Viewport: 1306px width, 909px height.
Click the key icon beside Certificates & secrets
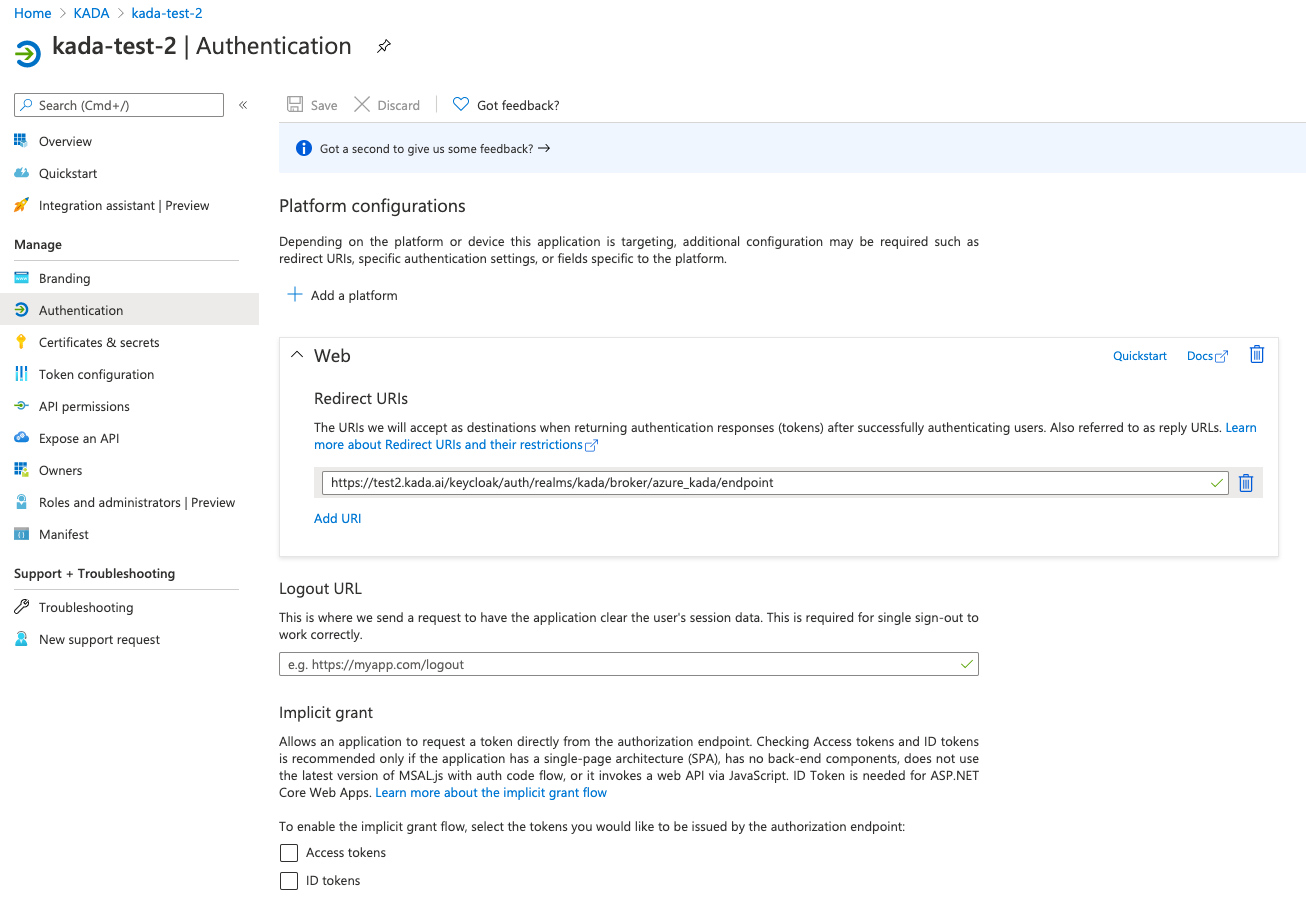(21, 342)
